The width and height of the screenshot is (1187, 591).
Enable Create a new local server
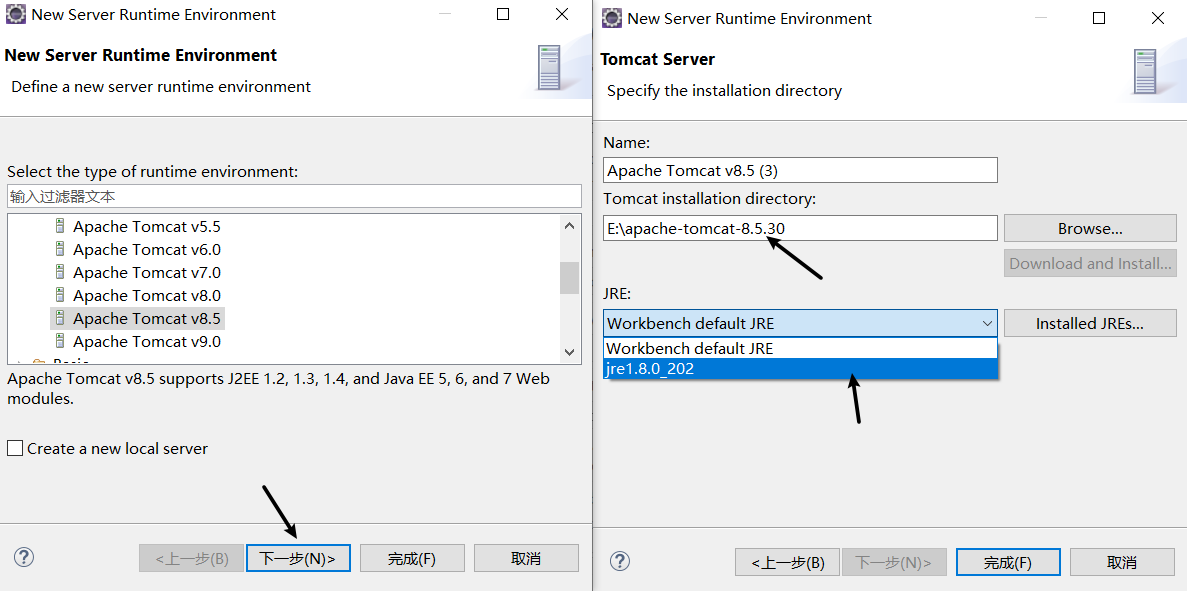pos(14,449)
